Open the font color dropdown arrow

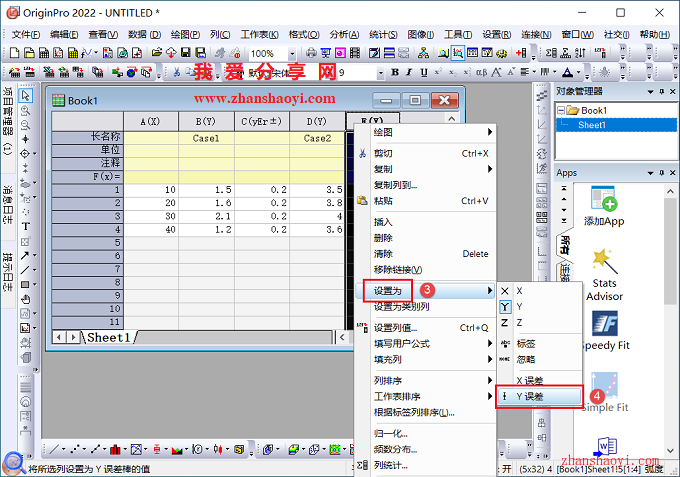(x=579, y=72)
